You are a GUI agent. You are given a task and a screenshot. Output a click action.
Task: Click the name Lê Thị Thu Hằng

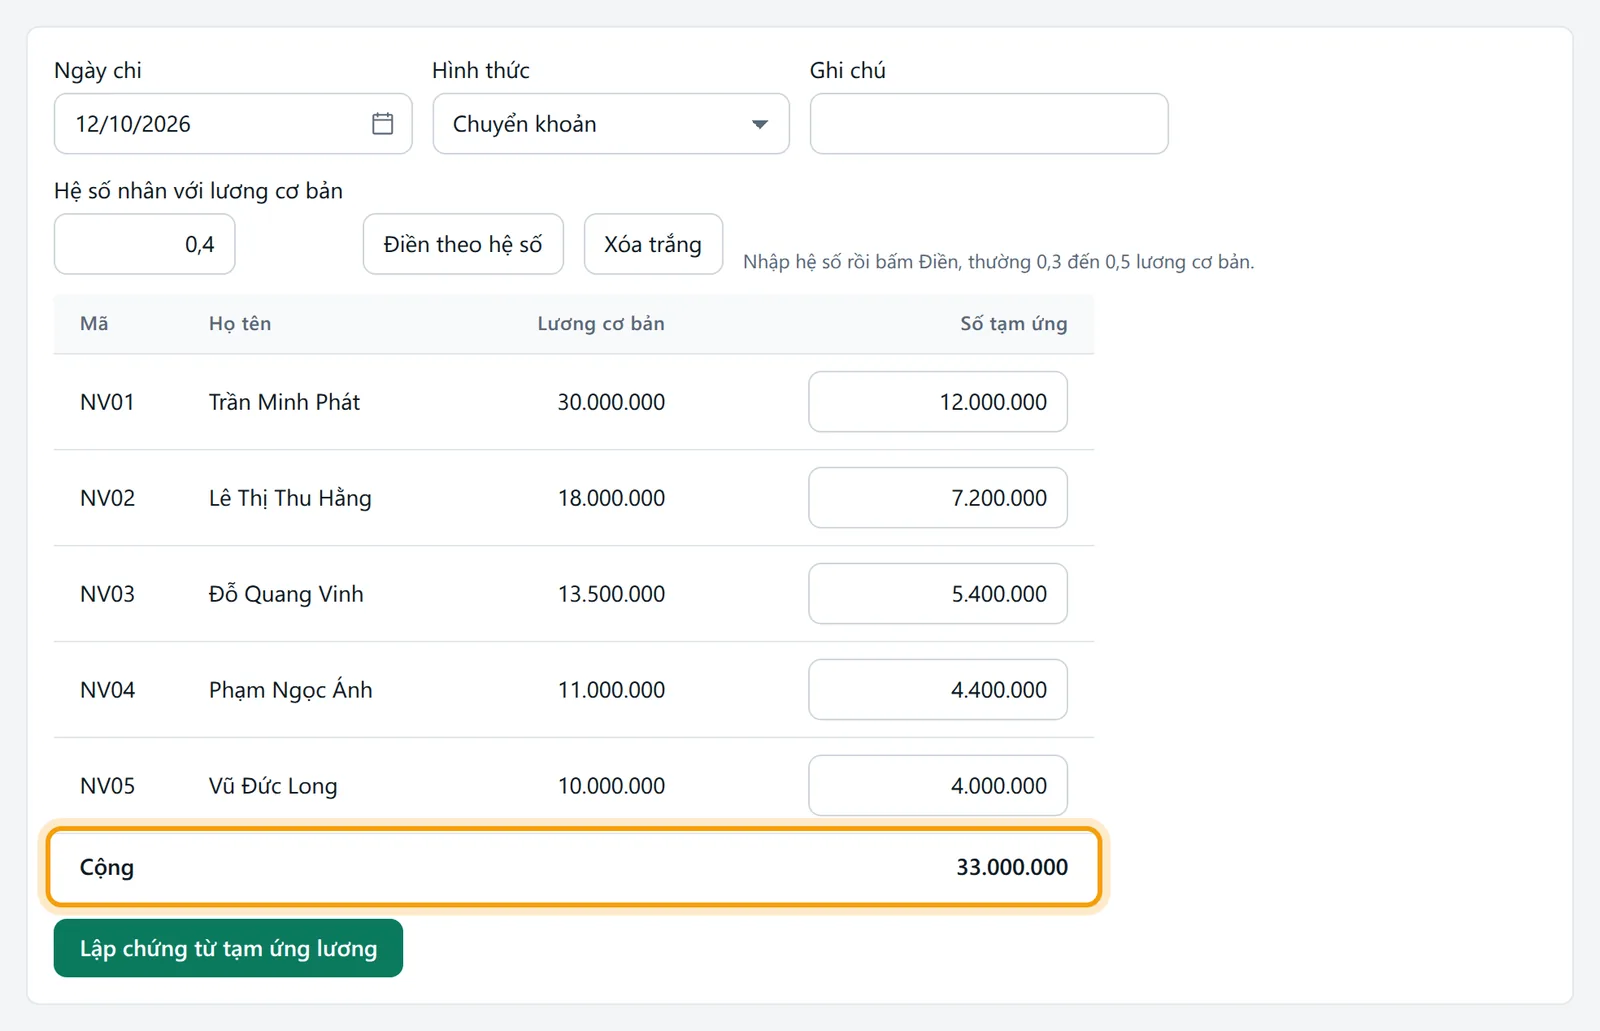coord(290,498)
